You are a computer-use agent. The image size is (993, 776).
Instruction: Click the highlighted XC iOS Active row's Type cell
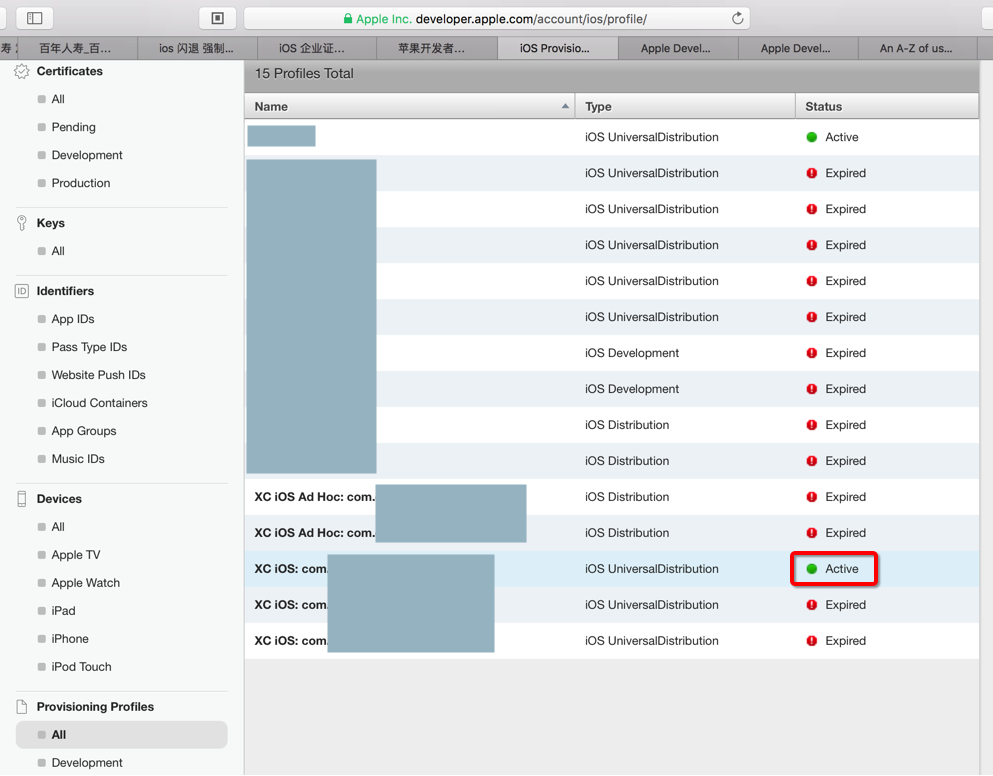coord(652,569)
